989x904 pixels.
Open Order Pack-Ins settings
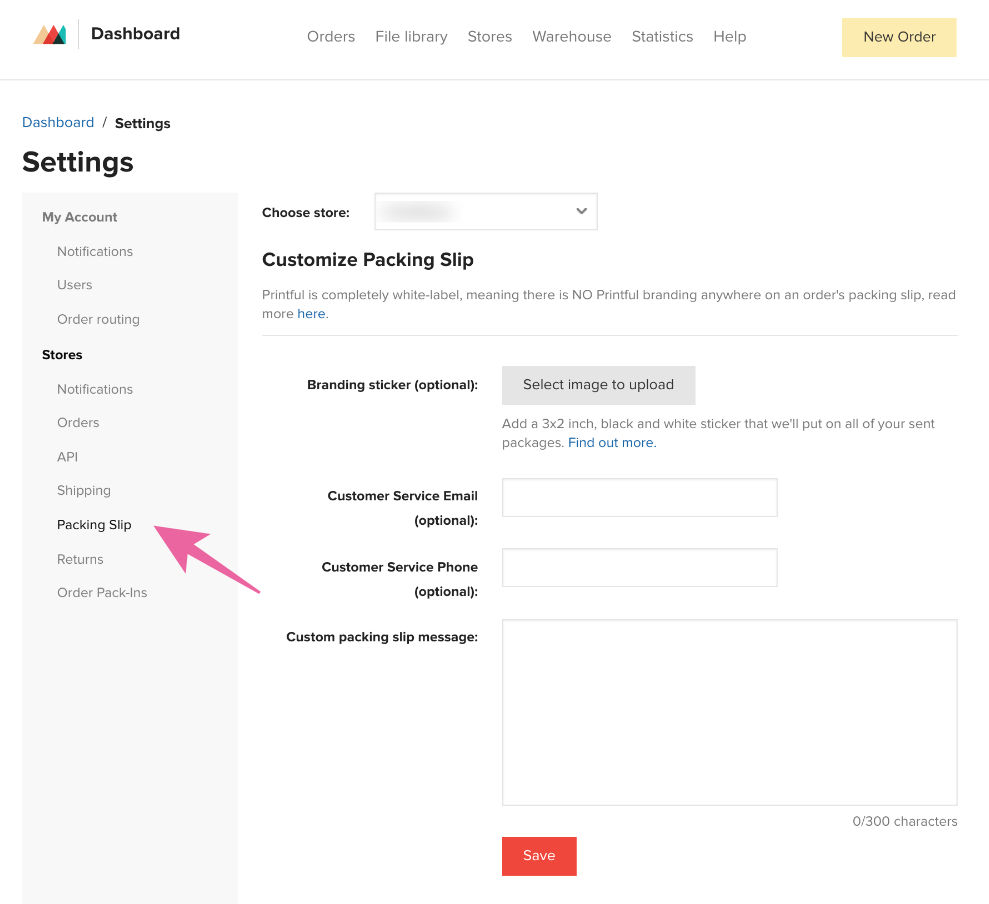click(x=102, y=593)
